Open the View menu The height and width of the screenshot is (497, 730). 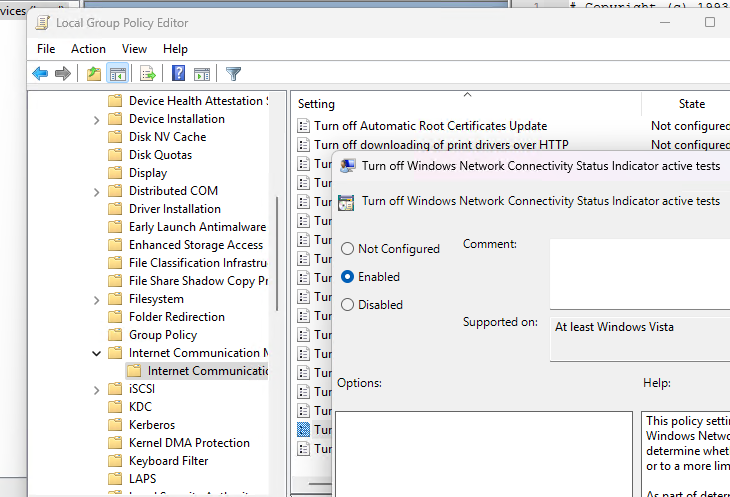click(134, 49)
